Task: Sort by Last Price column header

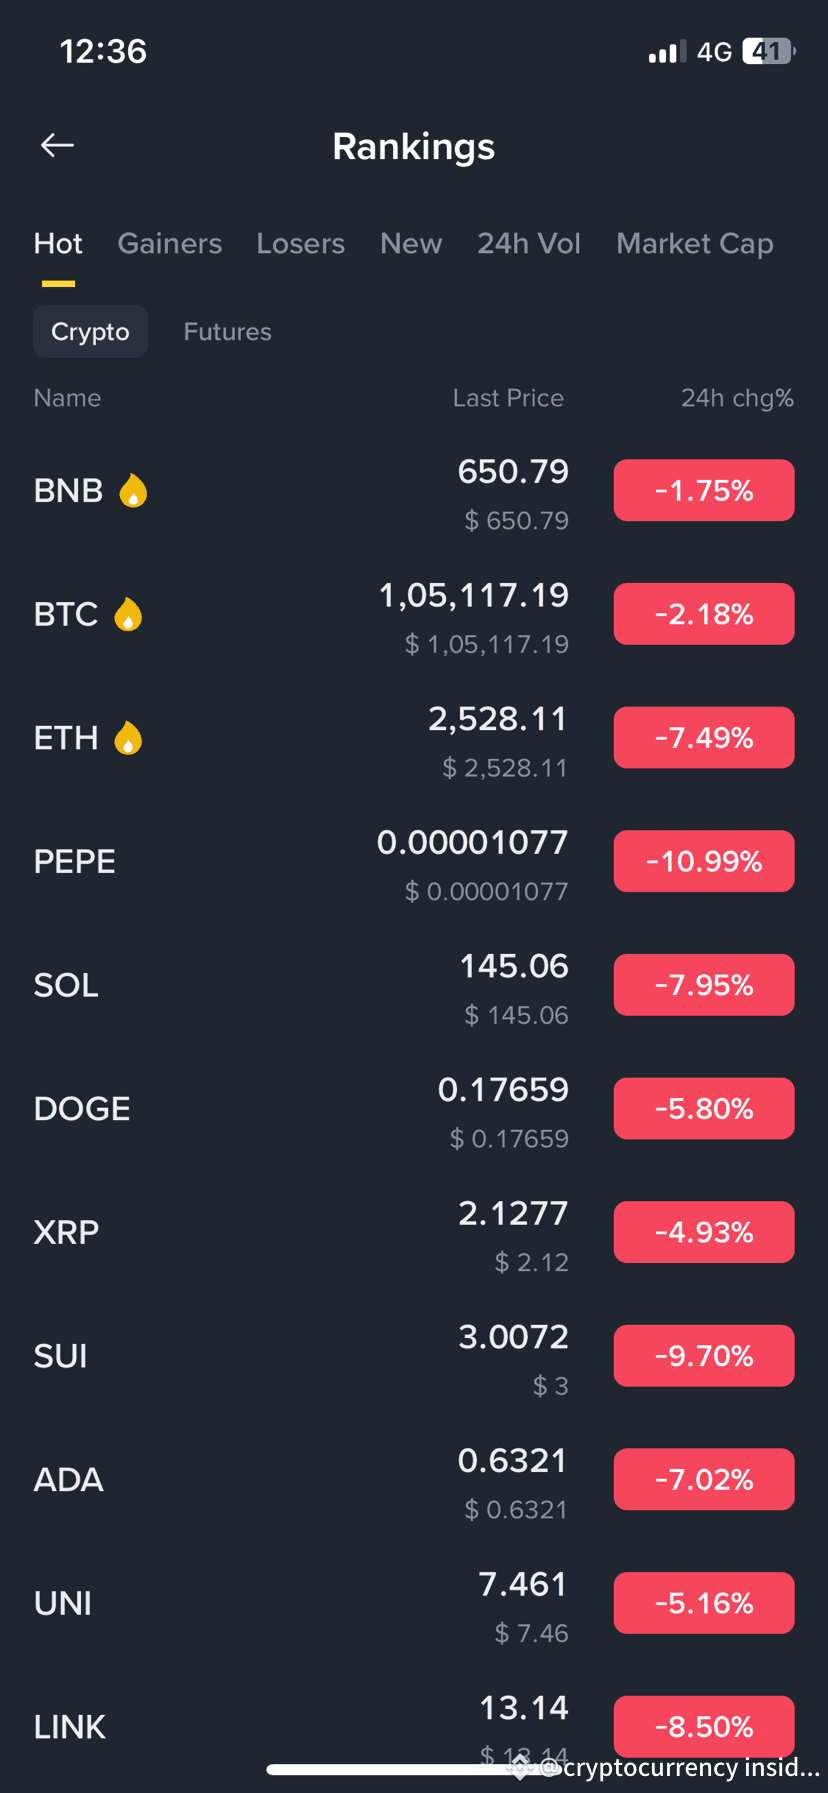Action: pyautogui.click(x=508, y=398)
